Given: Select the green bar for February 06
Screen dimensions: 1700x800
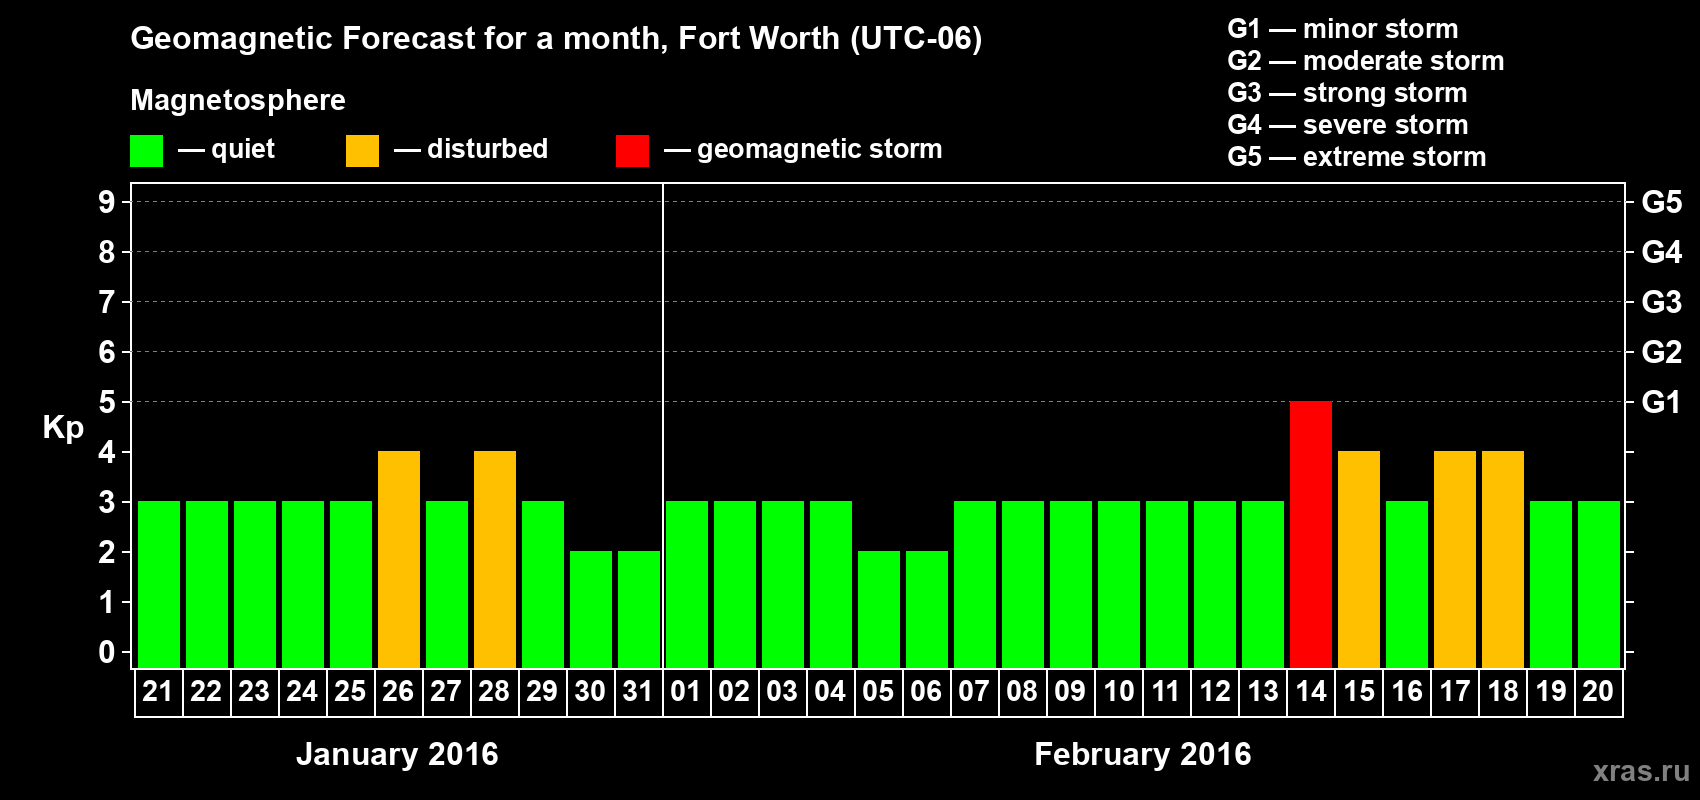Looking at the screenshot, I should tap(927, 609).
